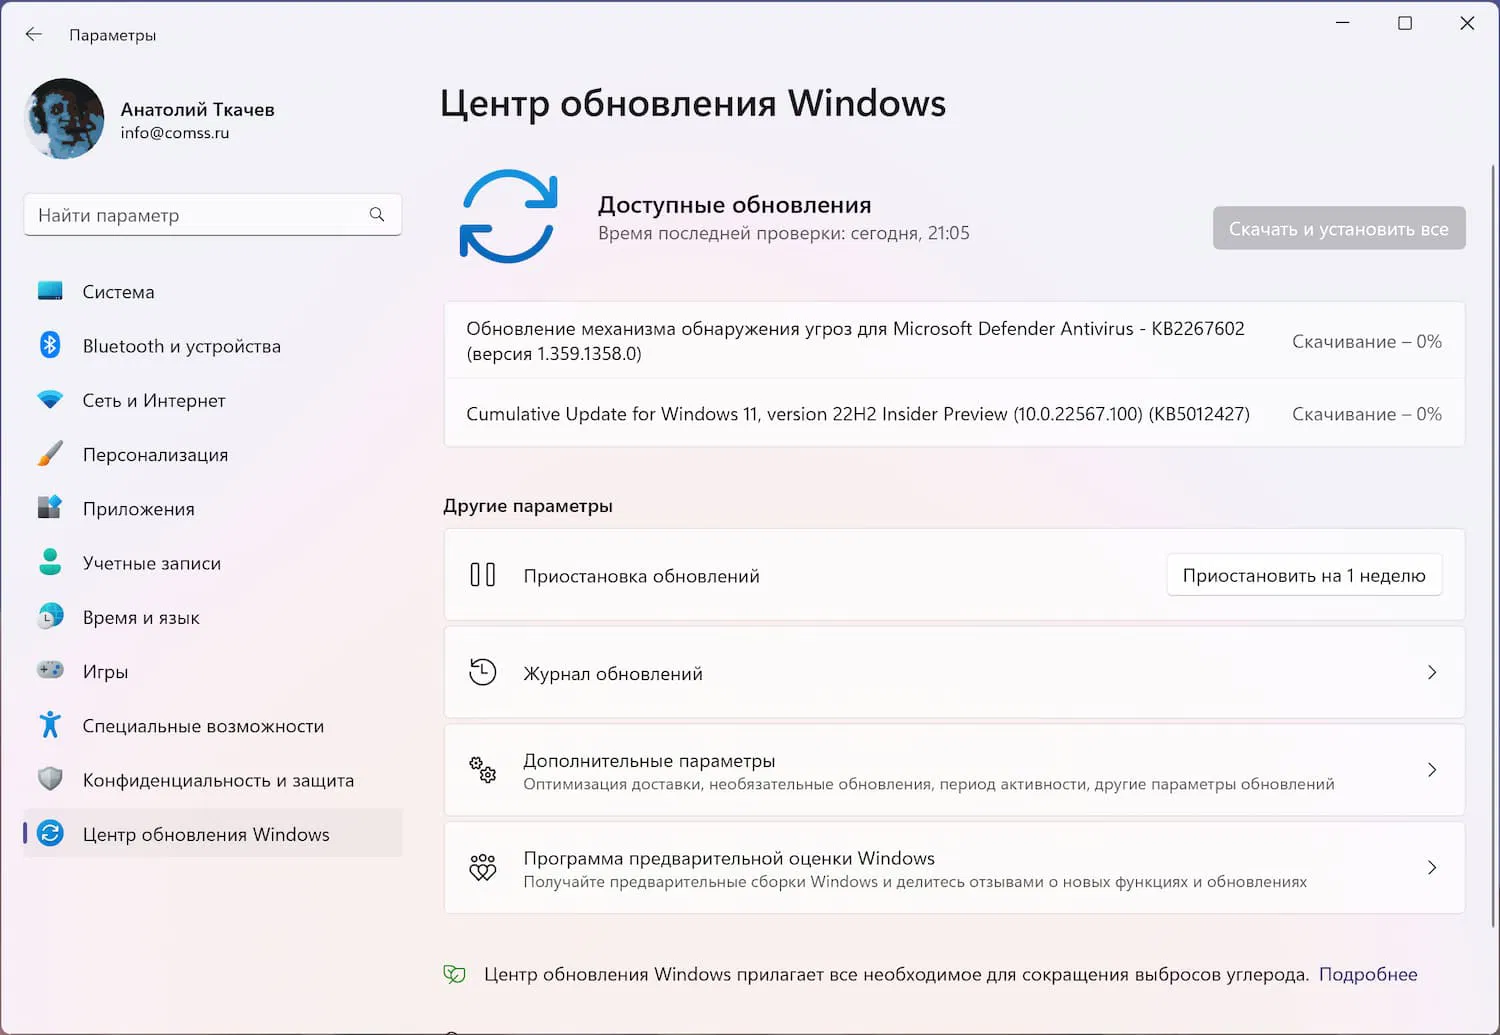
Task: Click the blue Windows Update refresh icon
Action: point(508,216)
